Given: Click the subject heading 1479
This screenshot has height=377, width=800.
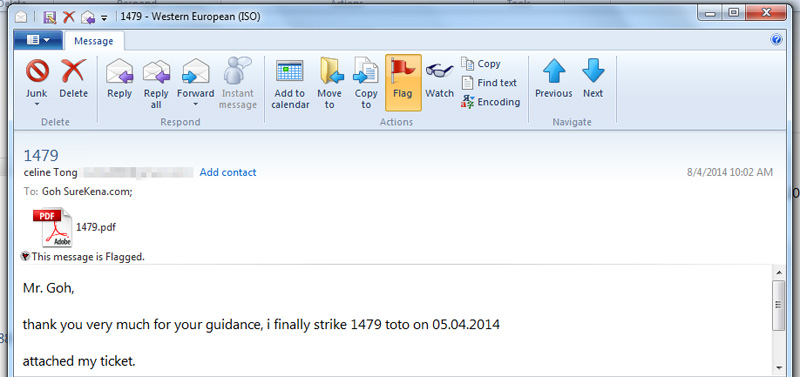Looking at the screenshot, I should pyautogui.click(x=41, y=156).
